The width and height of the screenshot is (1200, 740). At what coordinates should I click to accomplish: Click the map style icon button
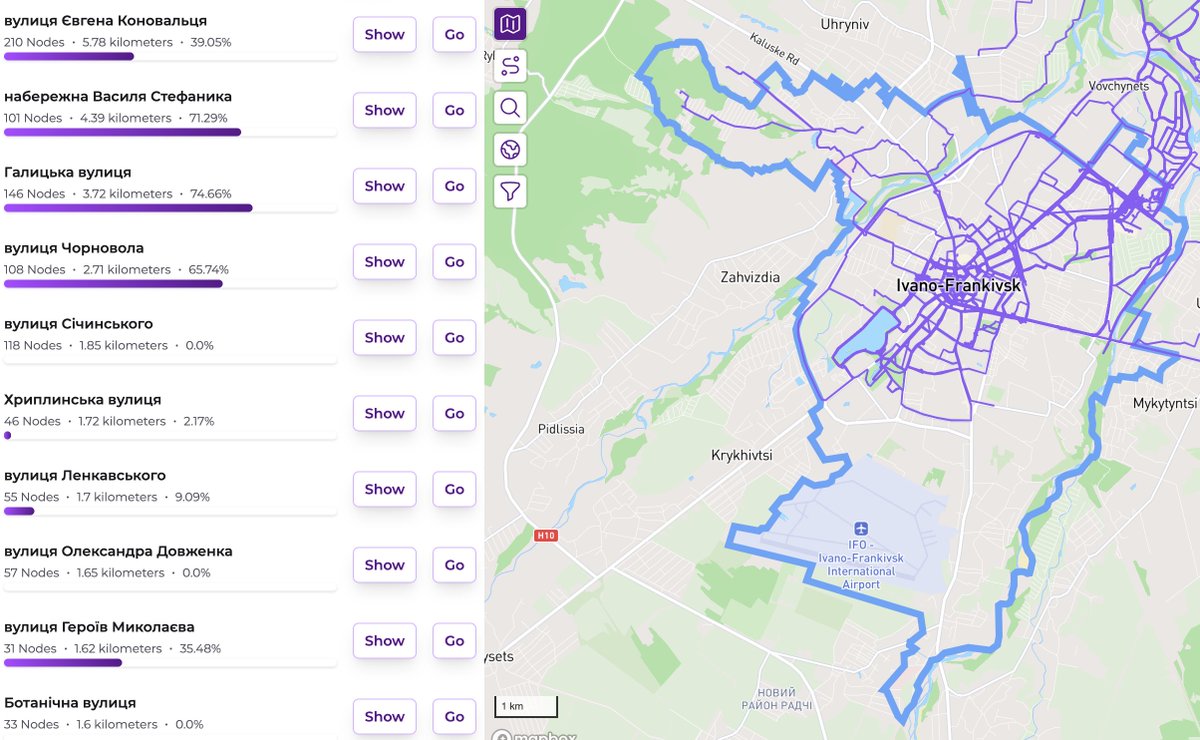click(x=510, y=23)
